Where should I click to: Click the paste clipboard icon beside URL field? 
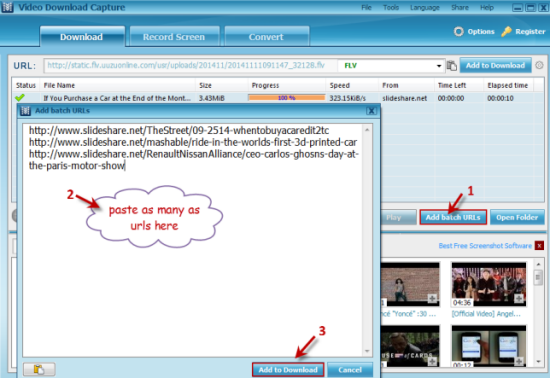point(452,66)
